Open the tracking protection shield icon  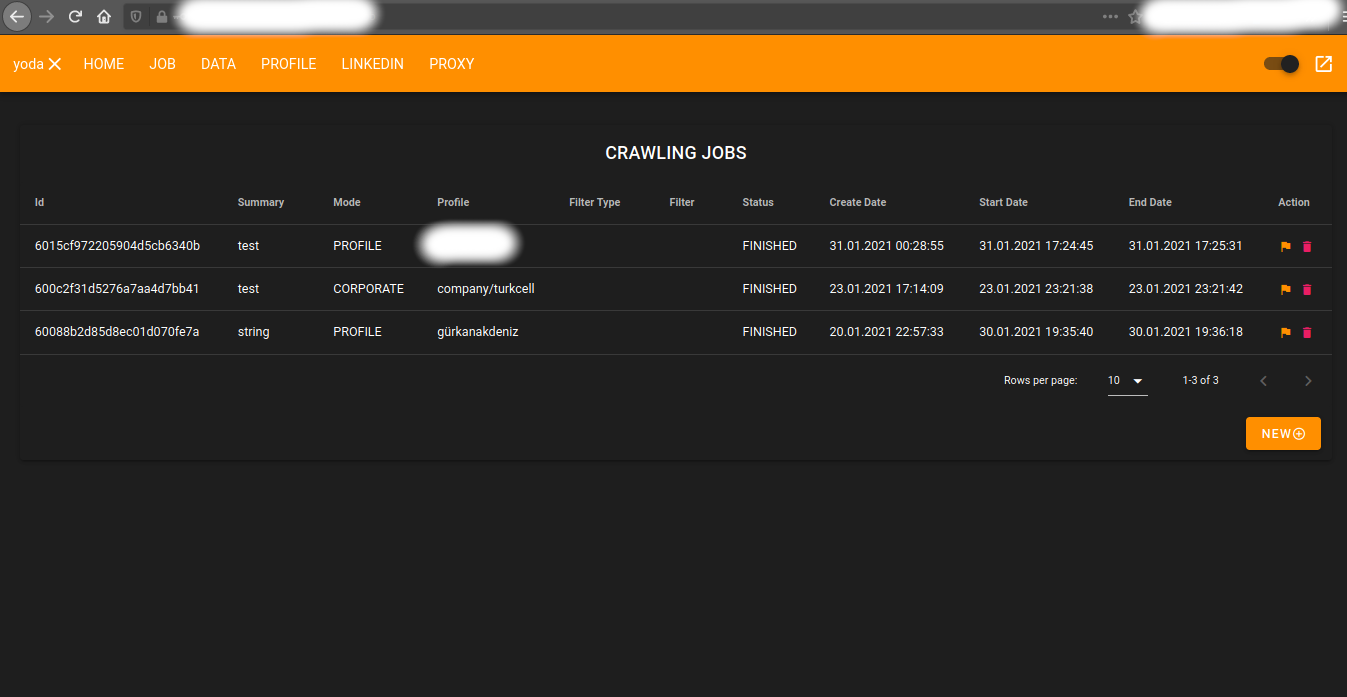[137, 16]
